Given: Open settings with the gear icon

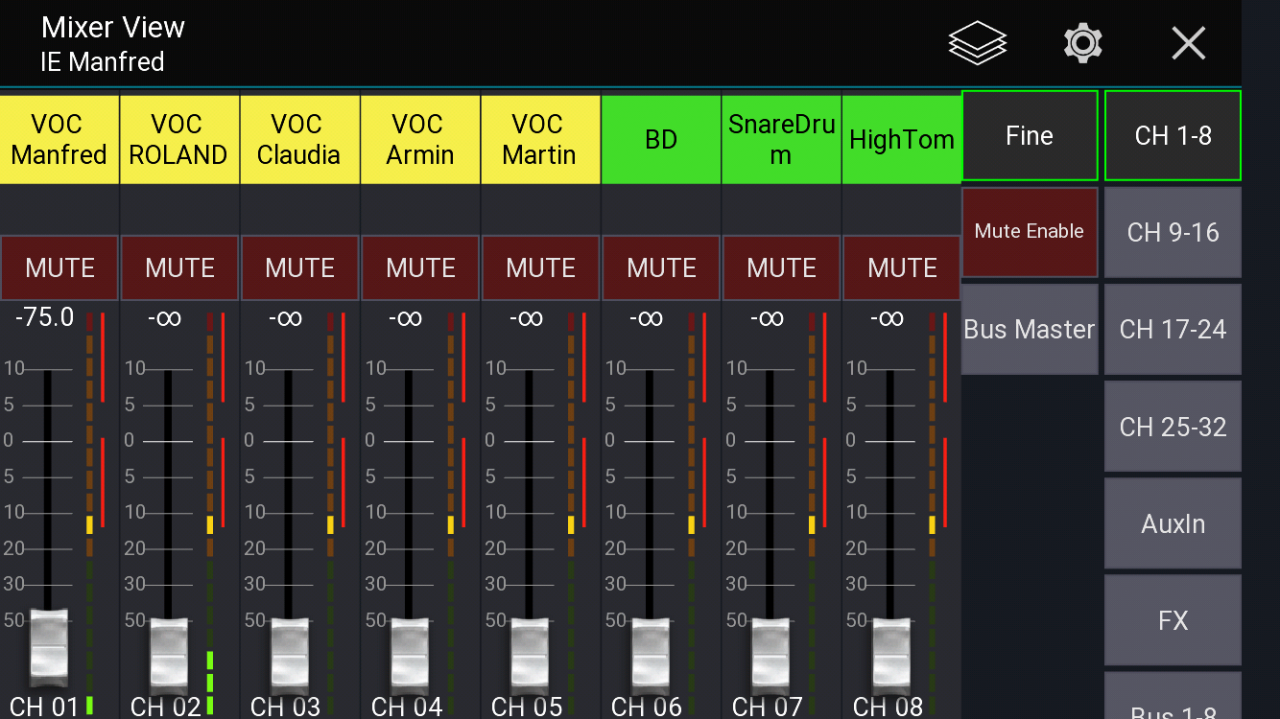Looking at the screenshot, I should (1082, 43).
